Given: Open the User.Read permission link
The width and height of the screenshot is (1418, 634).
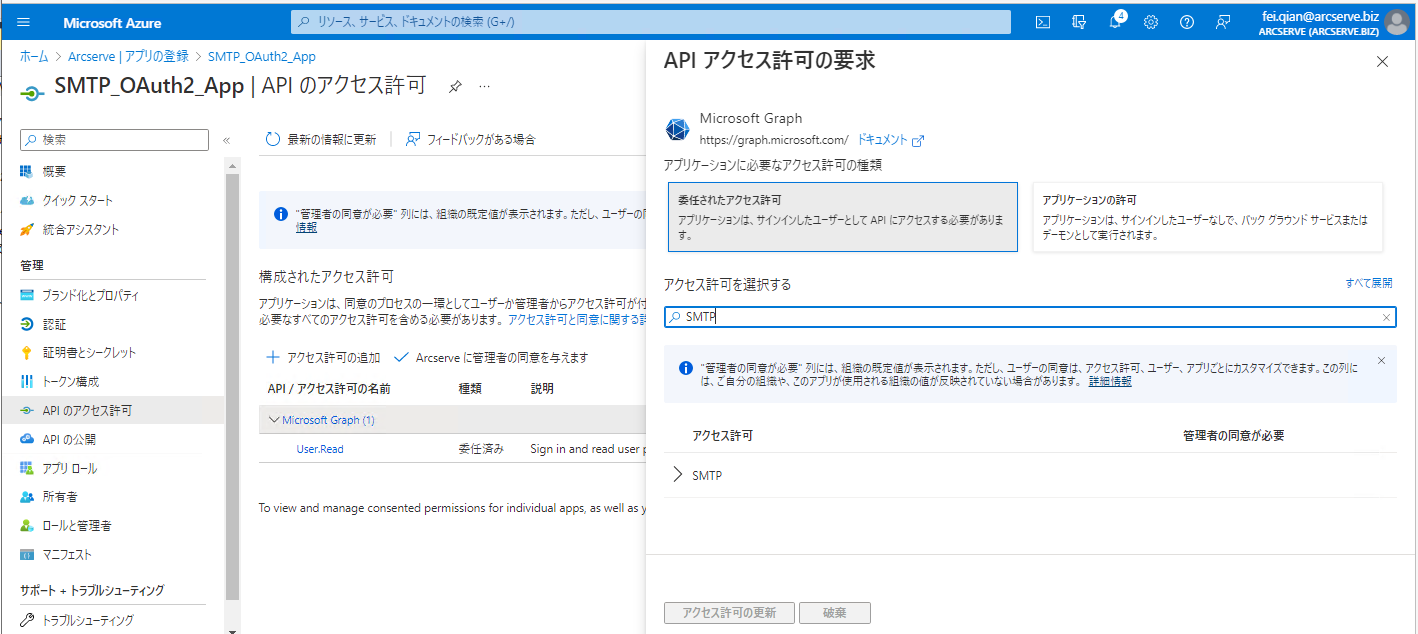Looking at the screenshot, I should [x=320, y=450].
